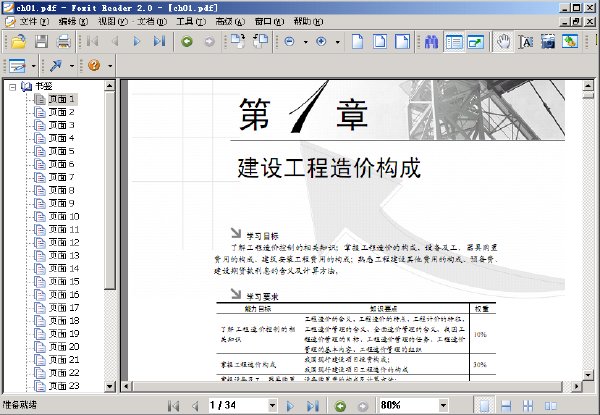Image resolution: width=600 pixels, height=415 pixels.
Task: Click document vertical scrollbar down arrow
Action: [588, 375]
